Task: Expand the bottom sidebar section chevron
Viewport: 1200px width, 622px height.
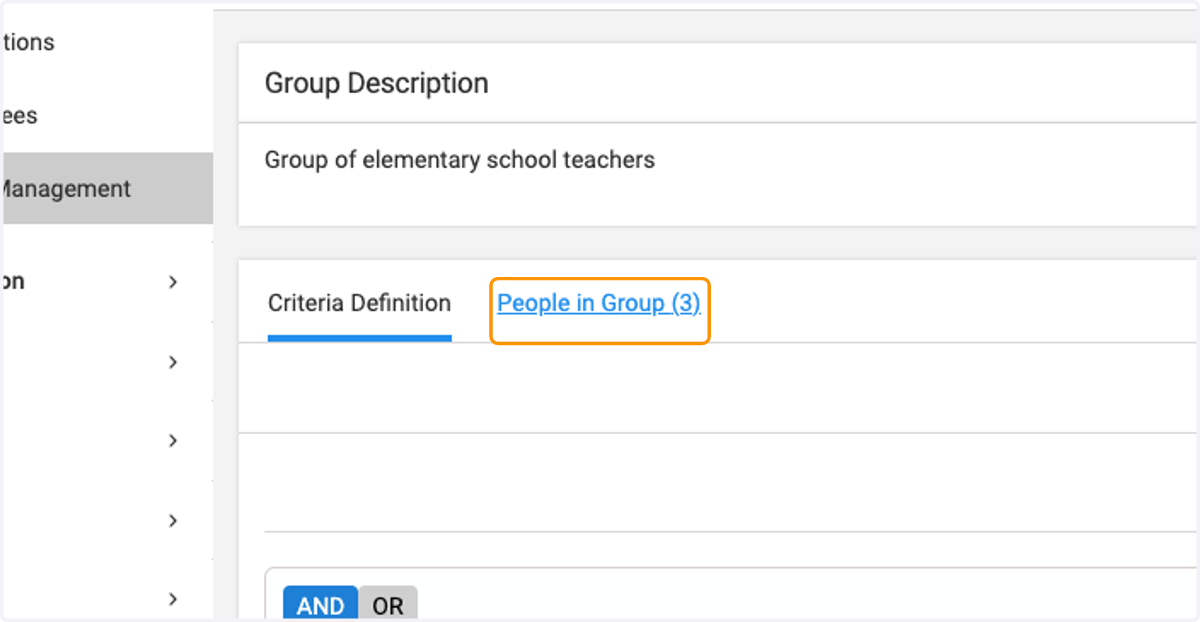Action: pos(173,599)
